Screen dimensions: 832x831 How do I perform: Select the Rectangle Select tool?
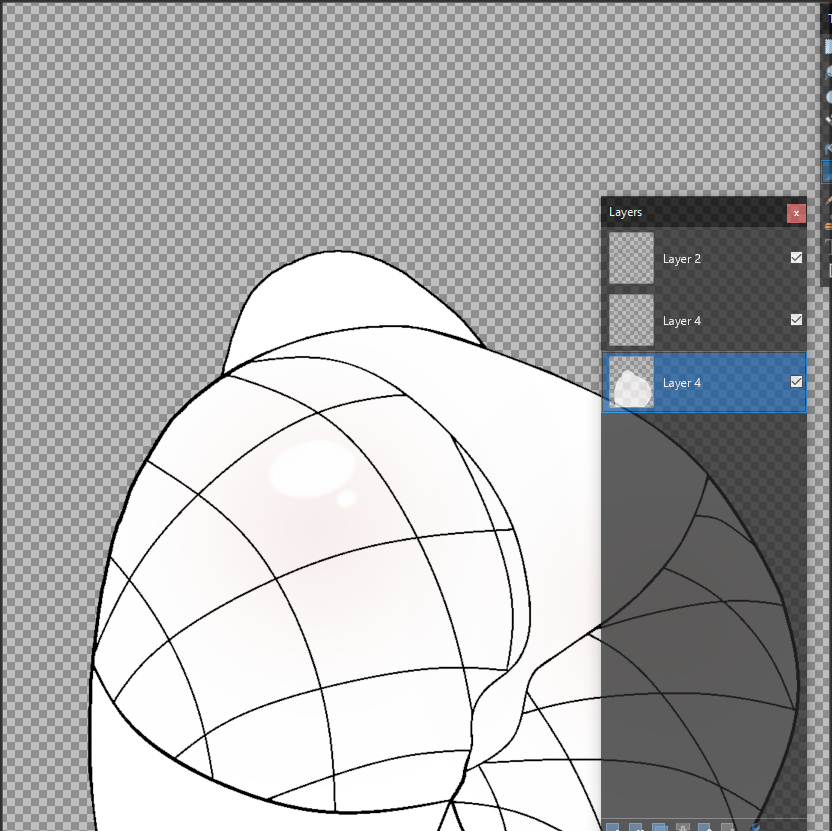coord(828,46)
